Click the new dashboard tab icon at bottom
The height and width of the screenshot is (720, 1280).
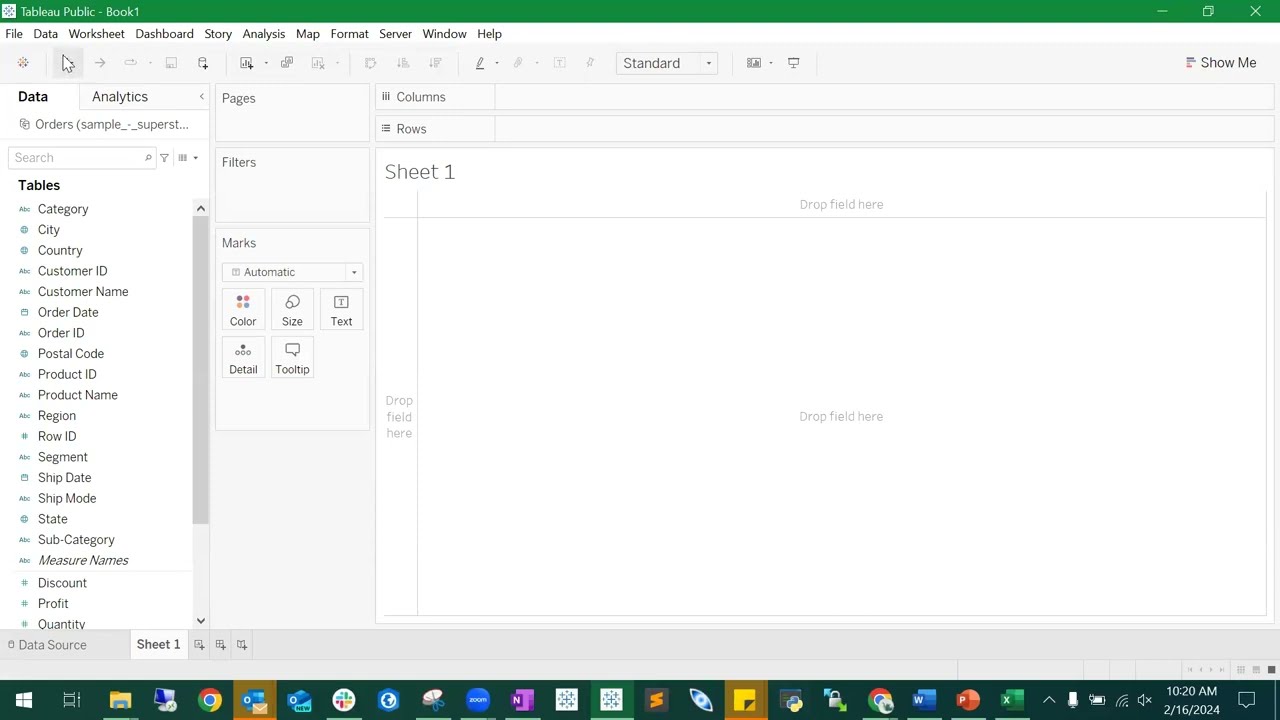pyautogui.click(x=220, y=645)
